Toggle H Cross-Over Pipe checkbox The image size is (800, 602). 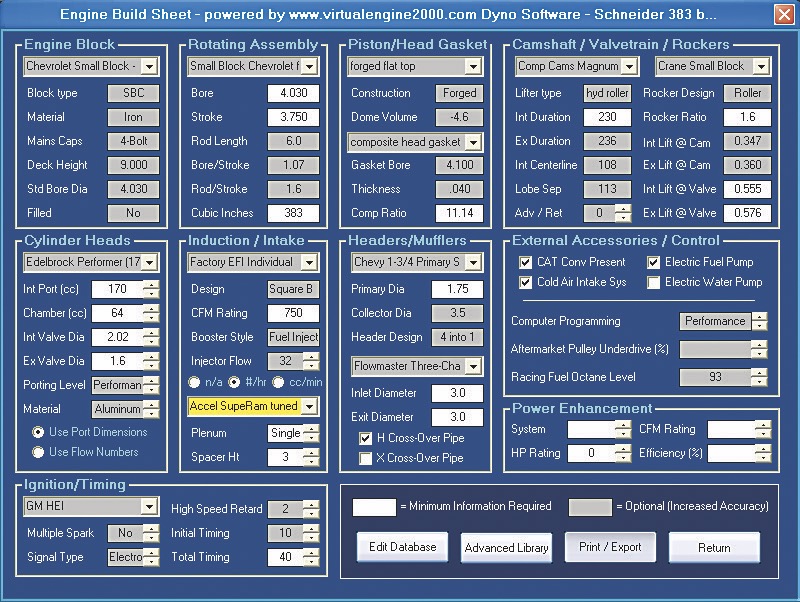(365, 438)
